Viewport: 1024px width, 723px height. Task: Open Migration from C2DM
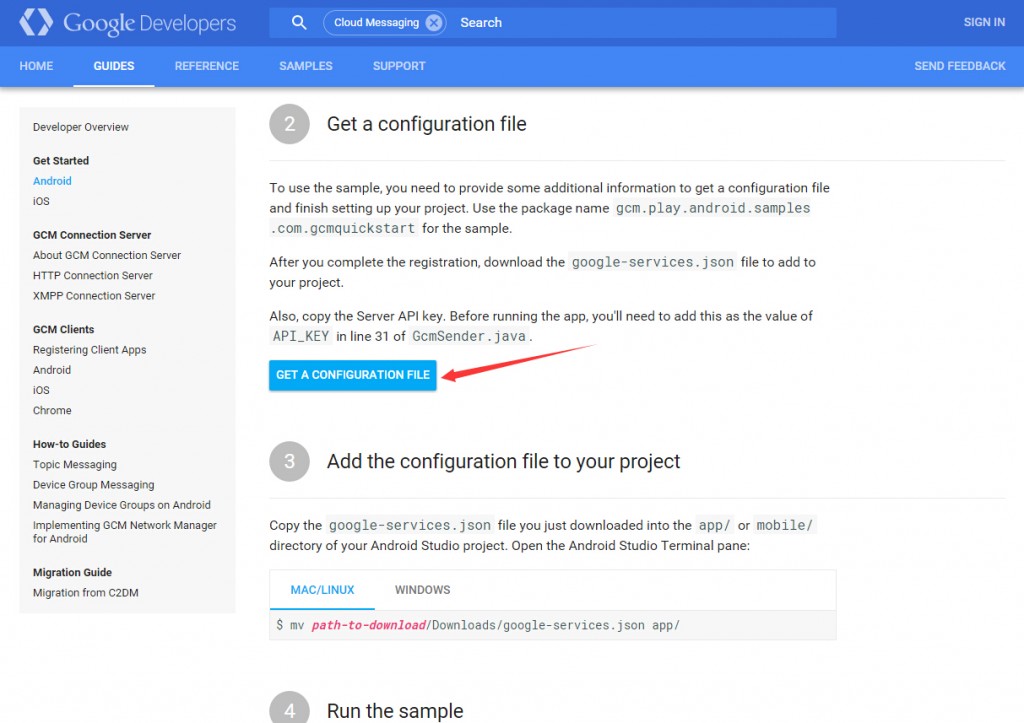(85, 592)
